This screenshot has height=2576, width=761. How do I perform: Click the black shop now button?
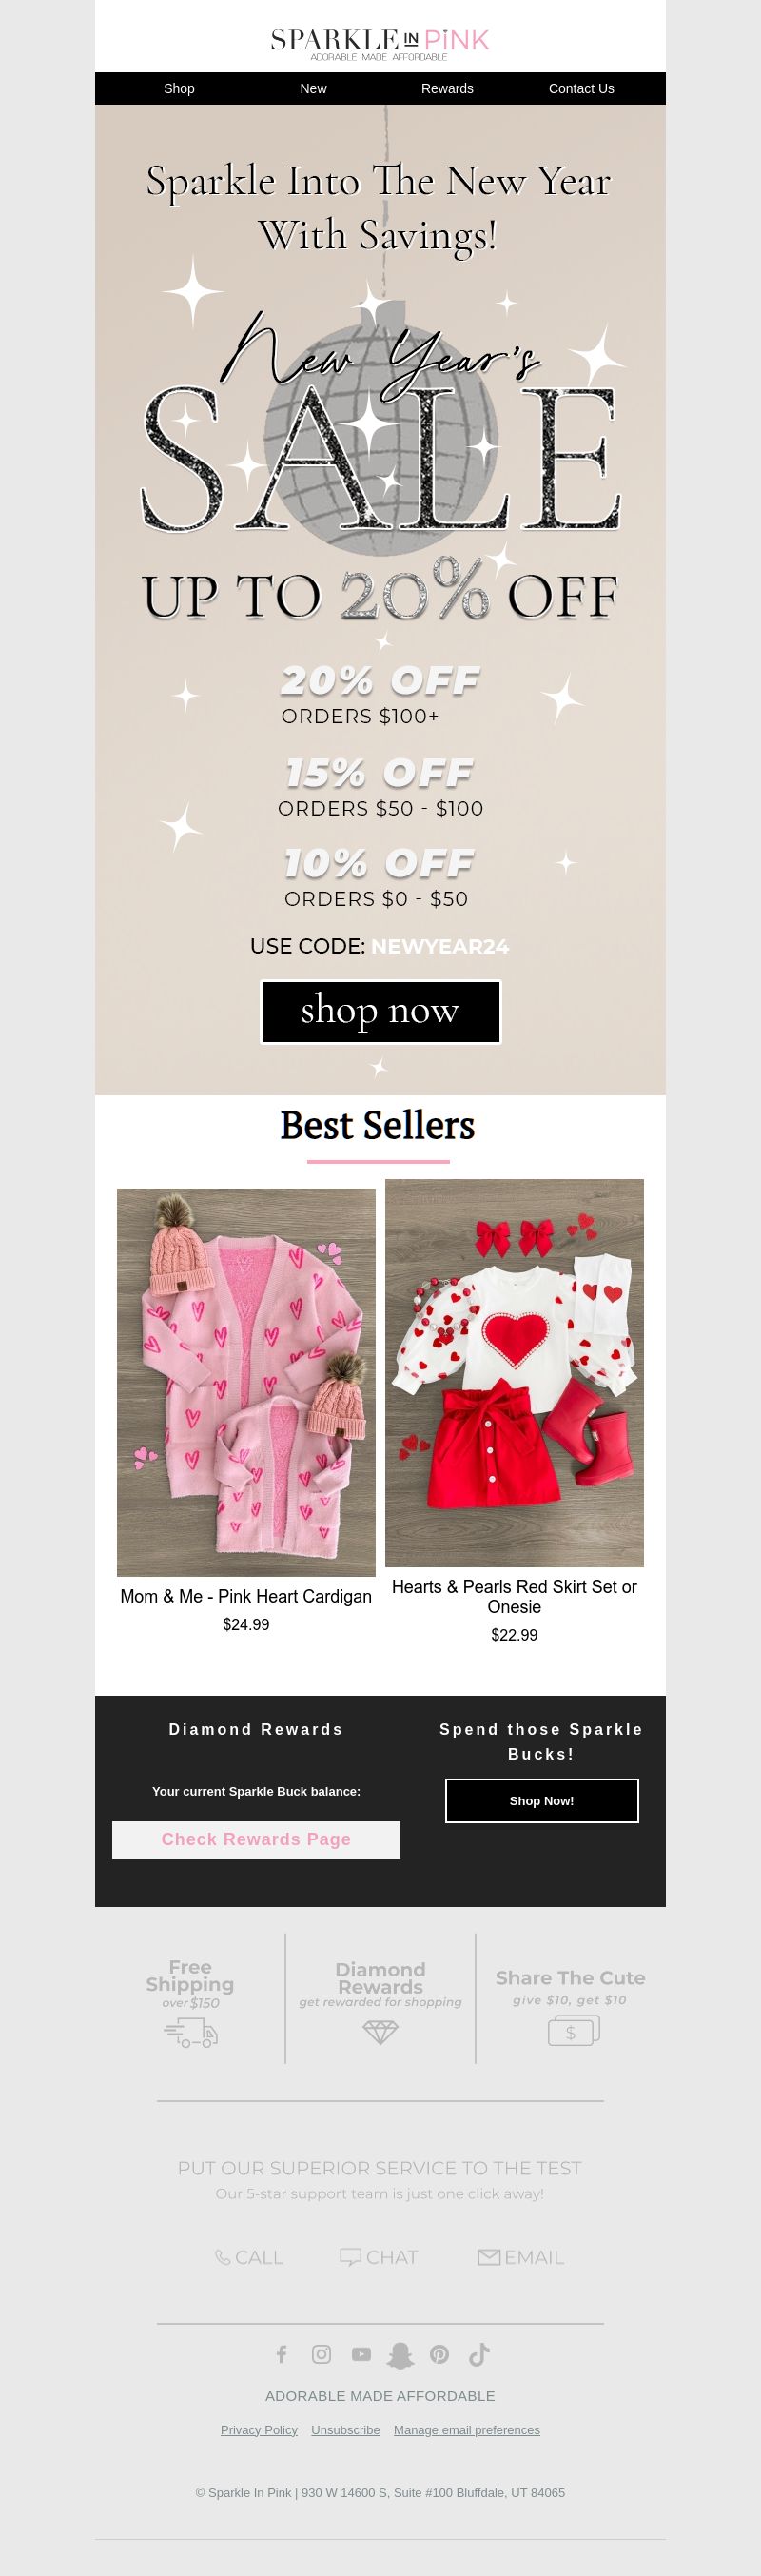pyautogui.click(x=380, y=1011)
